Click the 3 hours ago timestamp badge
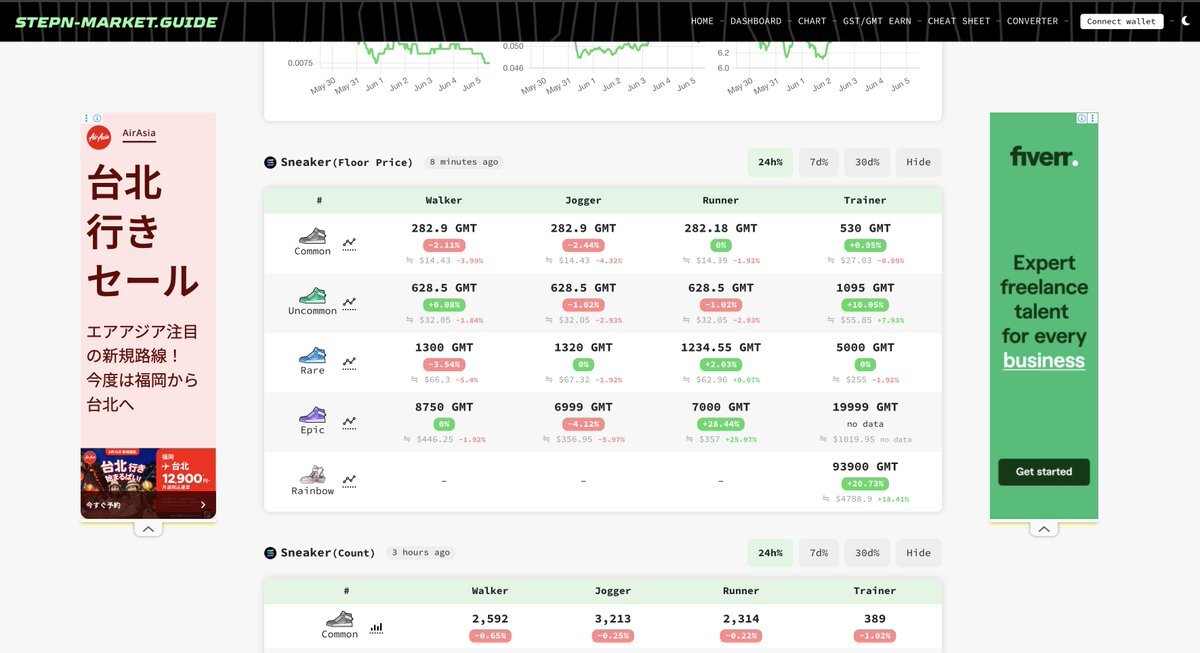 [x=420, y=552]
